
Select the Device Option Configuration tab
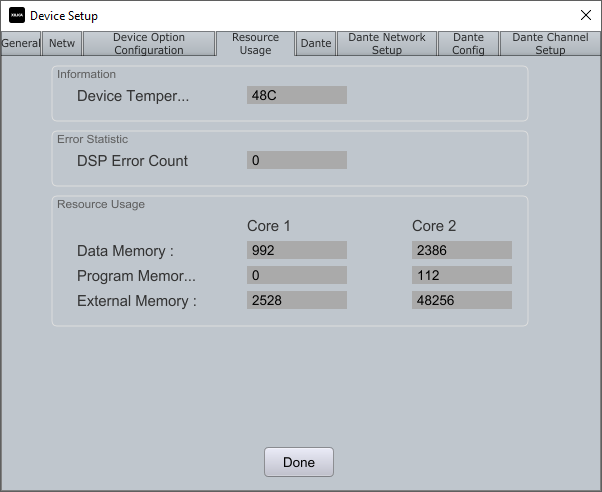[x=149, y=43]
